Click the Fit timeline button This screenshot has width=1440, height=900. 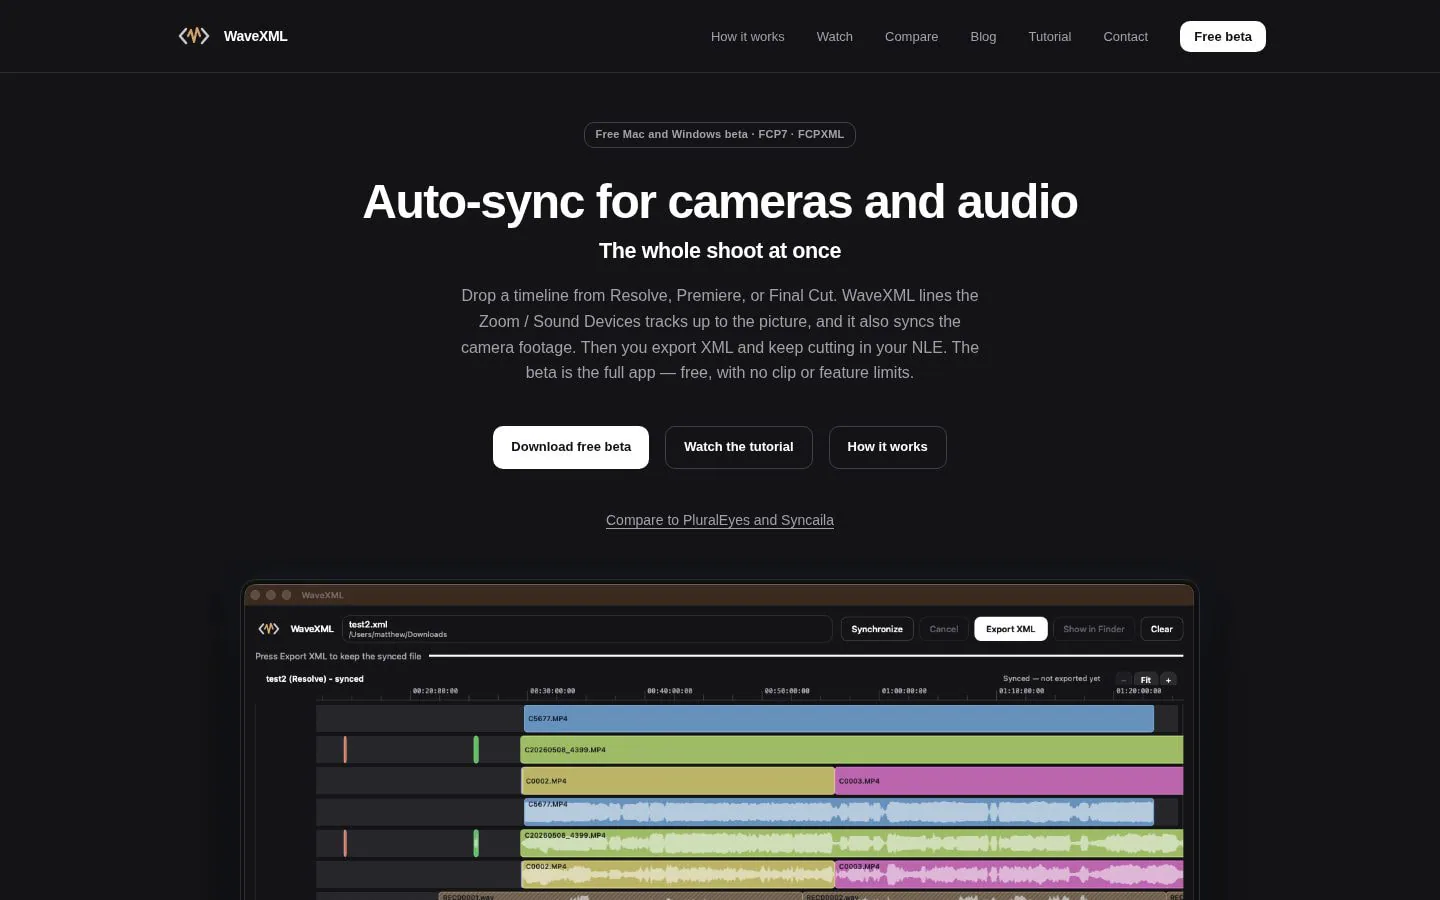(1146, 680)
